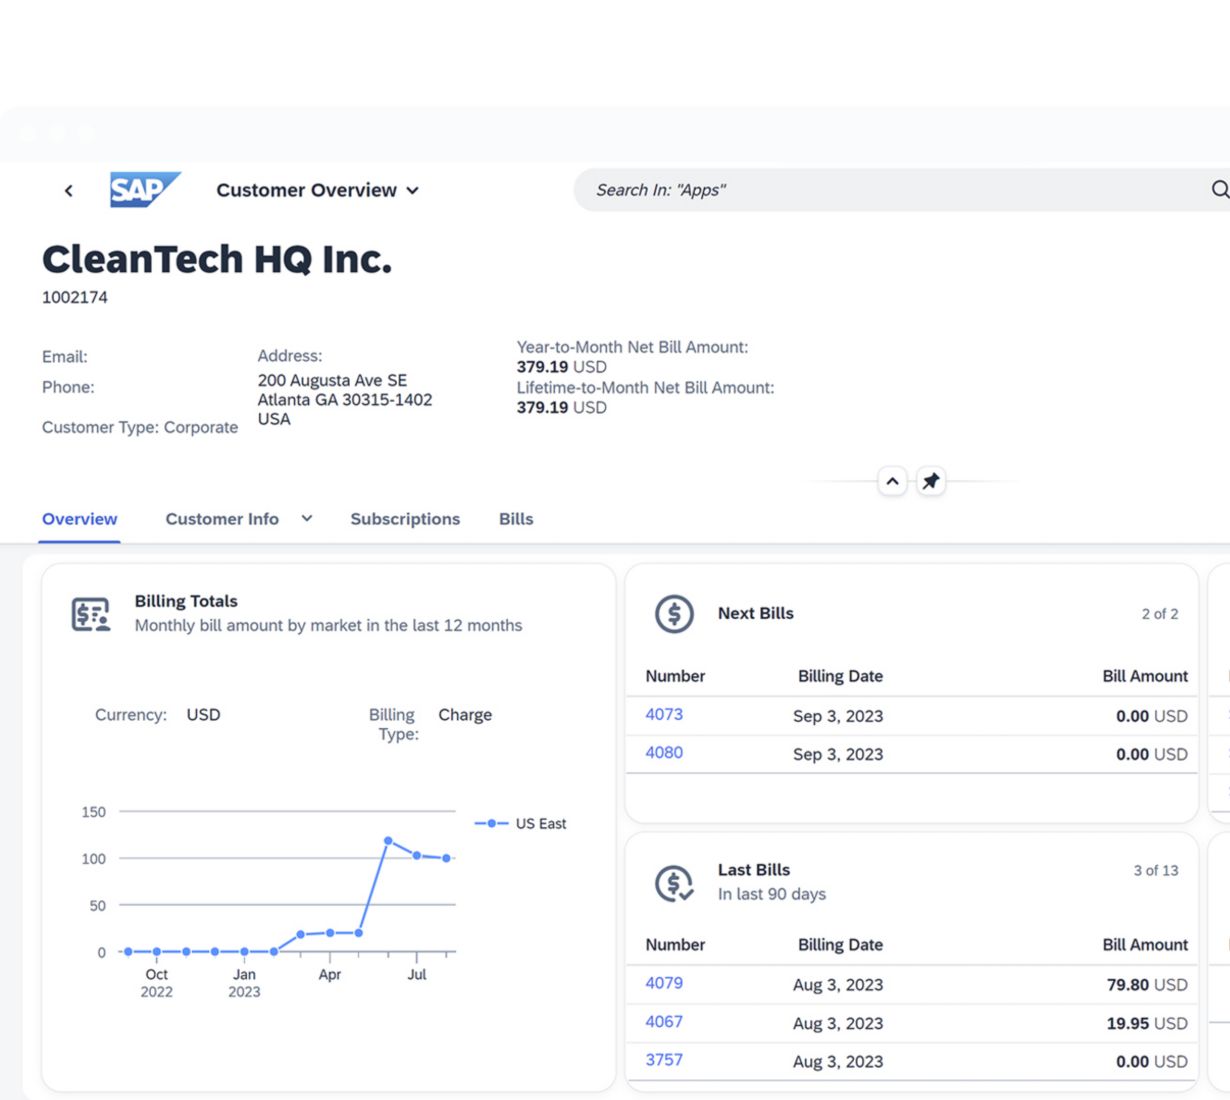
Task: Click the Next Bills dollar icon
Action: point(674,614)
